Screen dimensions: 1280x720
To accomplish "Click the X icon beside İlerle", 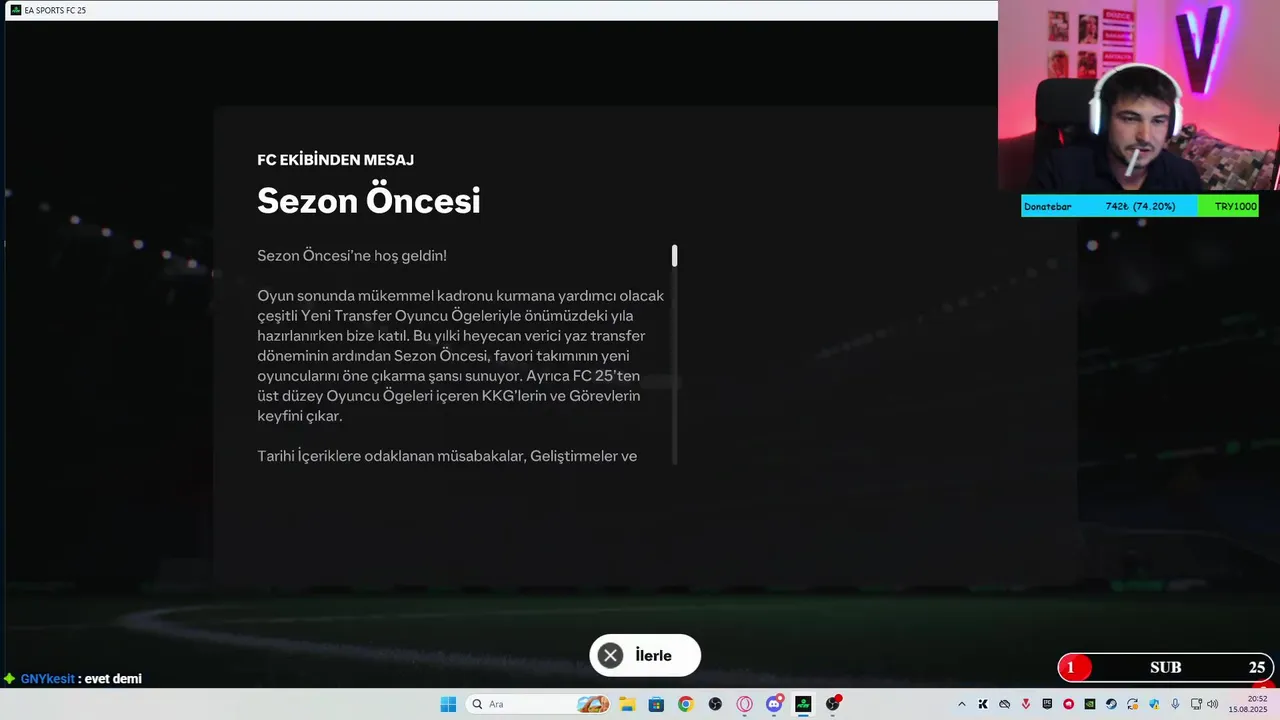I will coord(611,655).
